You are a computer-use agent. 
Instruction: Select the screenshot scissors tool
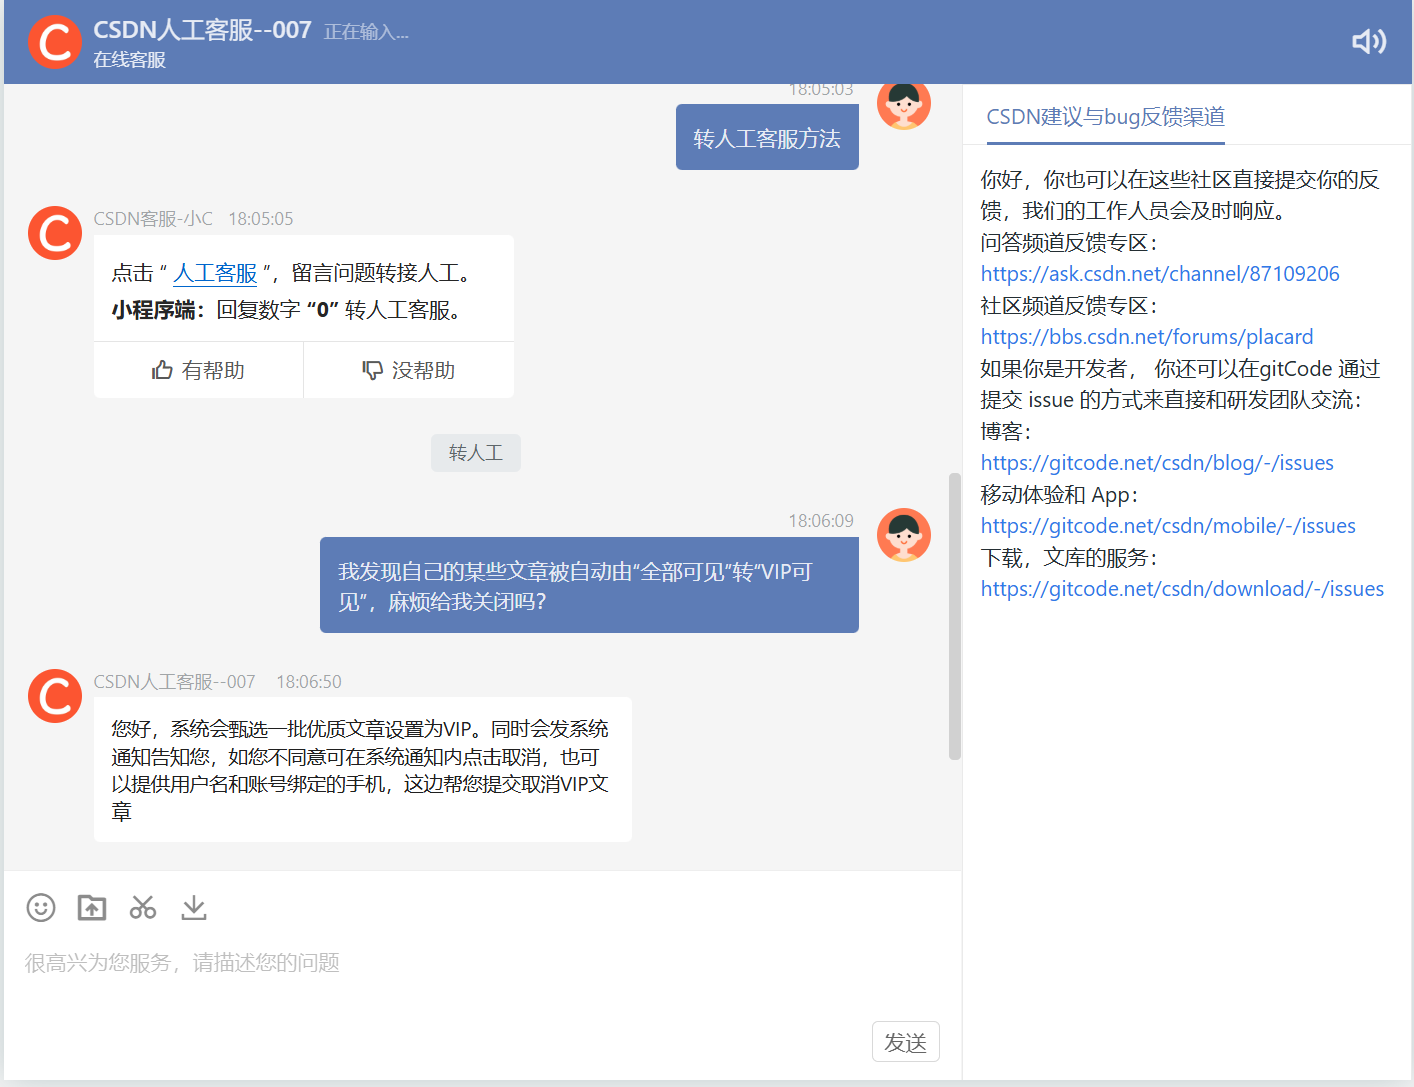(142, 907)
